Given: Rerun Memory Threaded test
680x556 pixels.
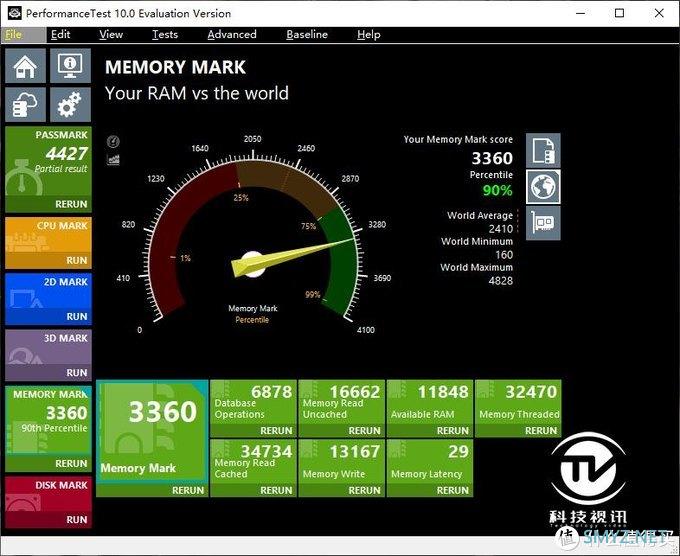Looking at the screenshot, I should (x=541, y=431).
